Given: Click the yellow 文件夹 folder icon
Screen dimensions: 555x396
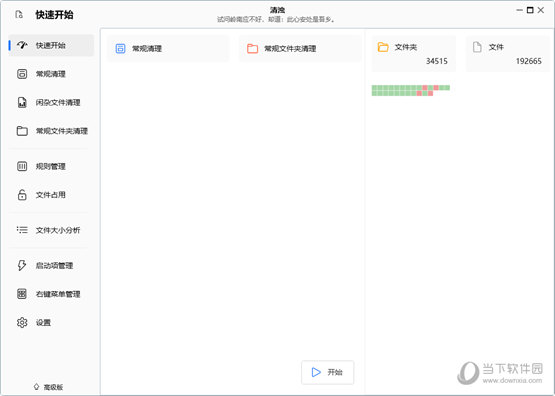Looking at the screenshot, I should (x=383, y=47).
